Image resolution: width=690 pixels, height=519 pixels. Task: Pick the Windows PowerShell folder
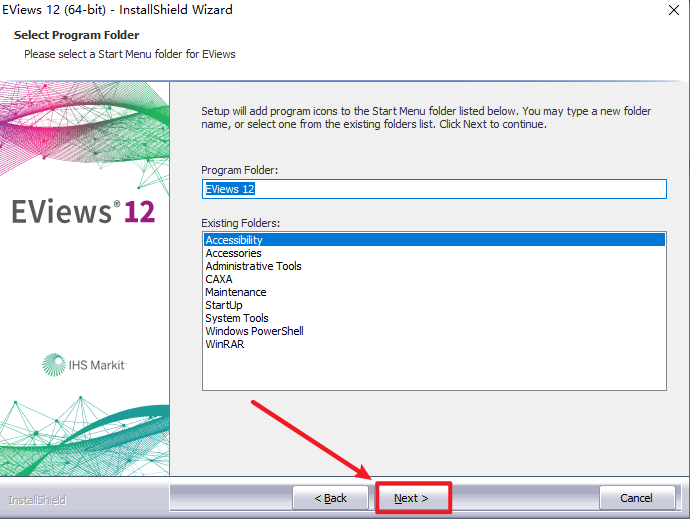[x=254, y=331]
